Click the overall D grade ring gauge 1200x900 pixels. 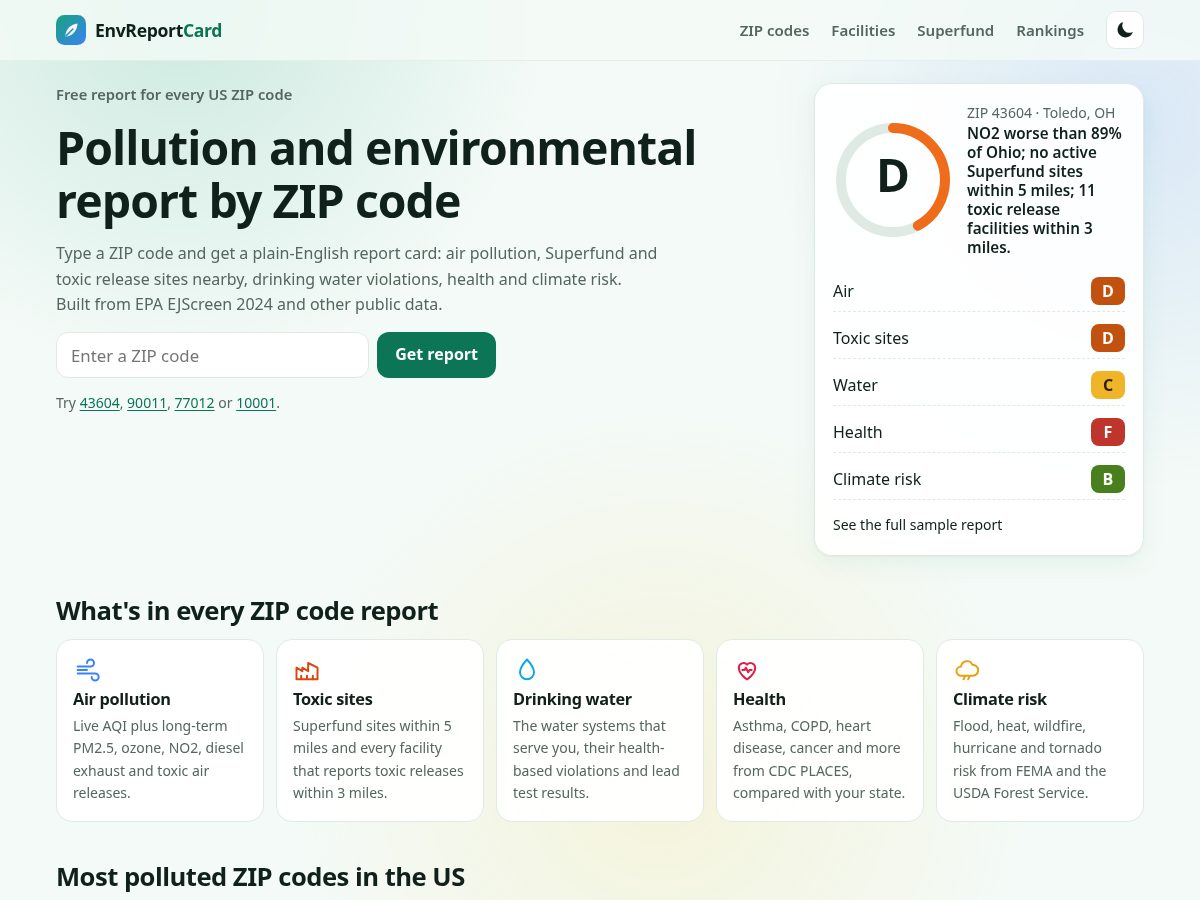click(893, 179)
